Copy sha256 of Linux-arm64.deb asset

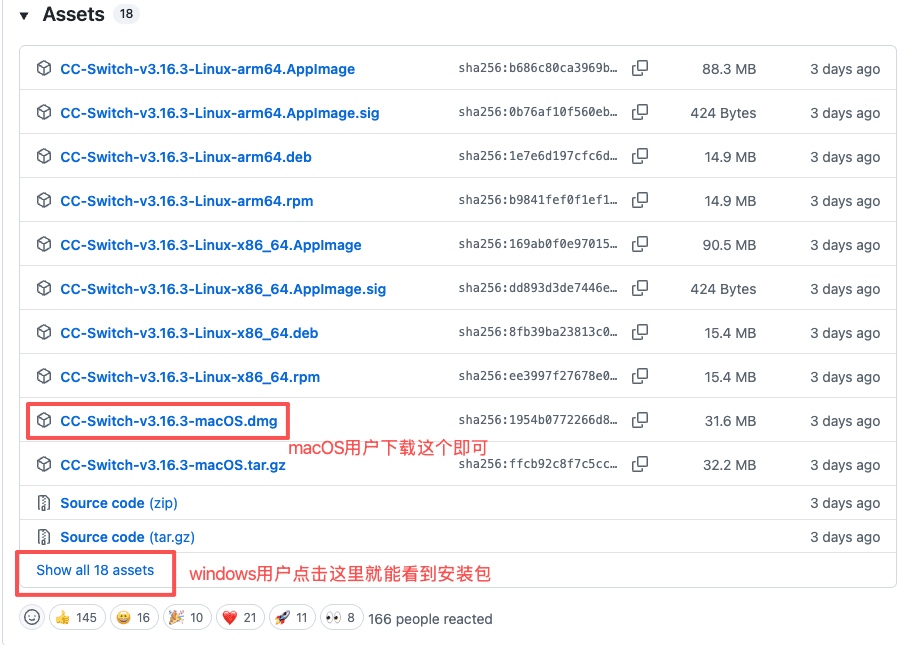tap(640, 156)
